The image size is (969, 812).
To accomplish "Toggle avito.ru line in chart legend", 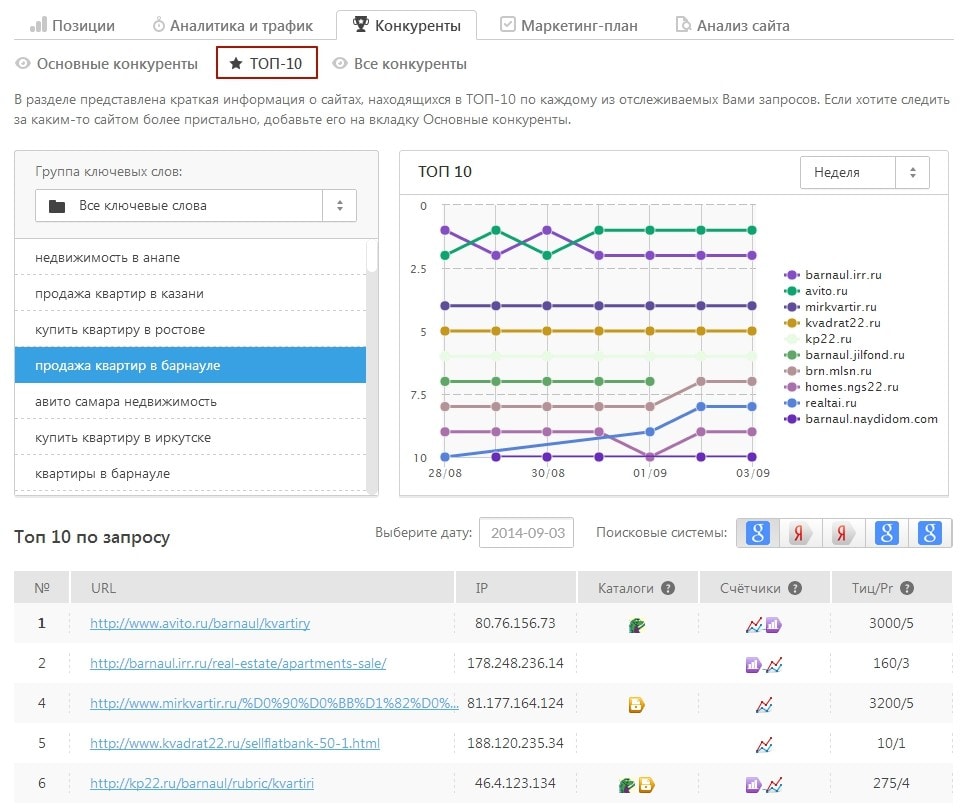I will [x=826, y=291].
